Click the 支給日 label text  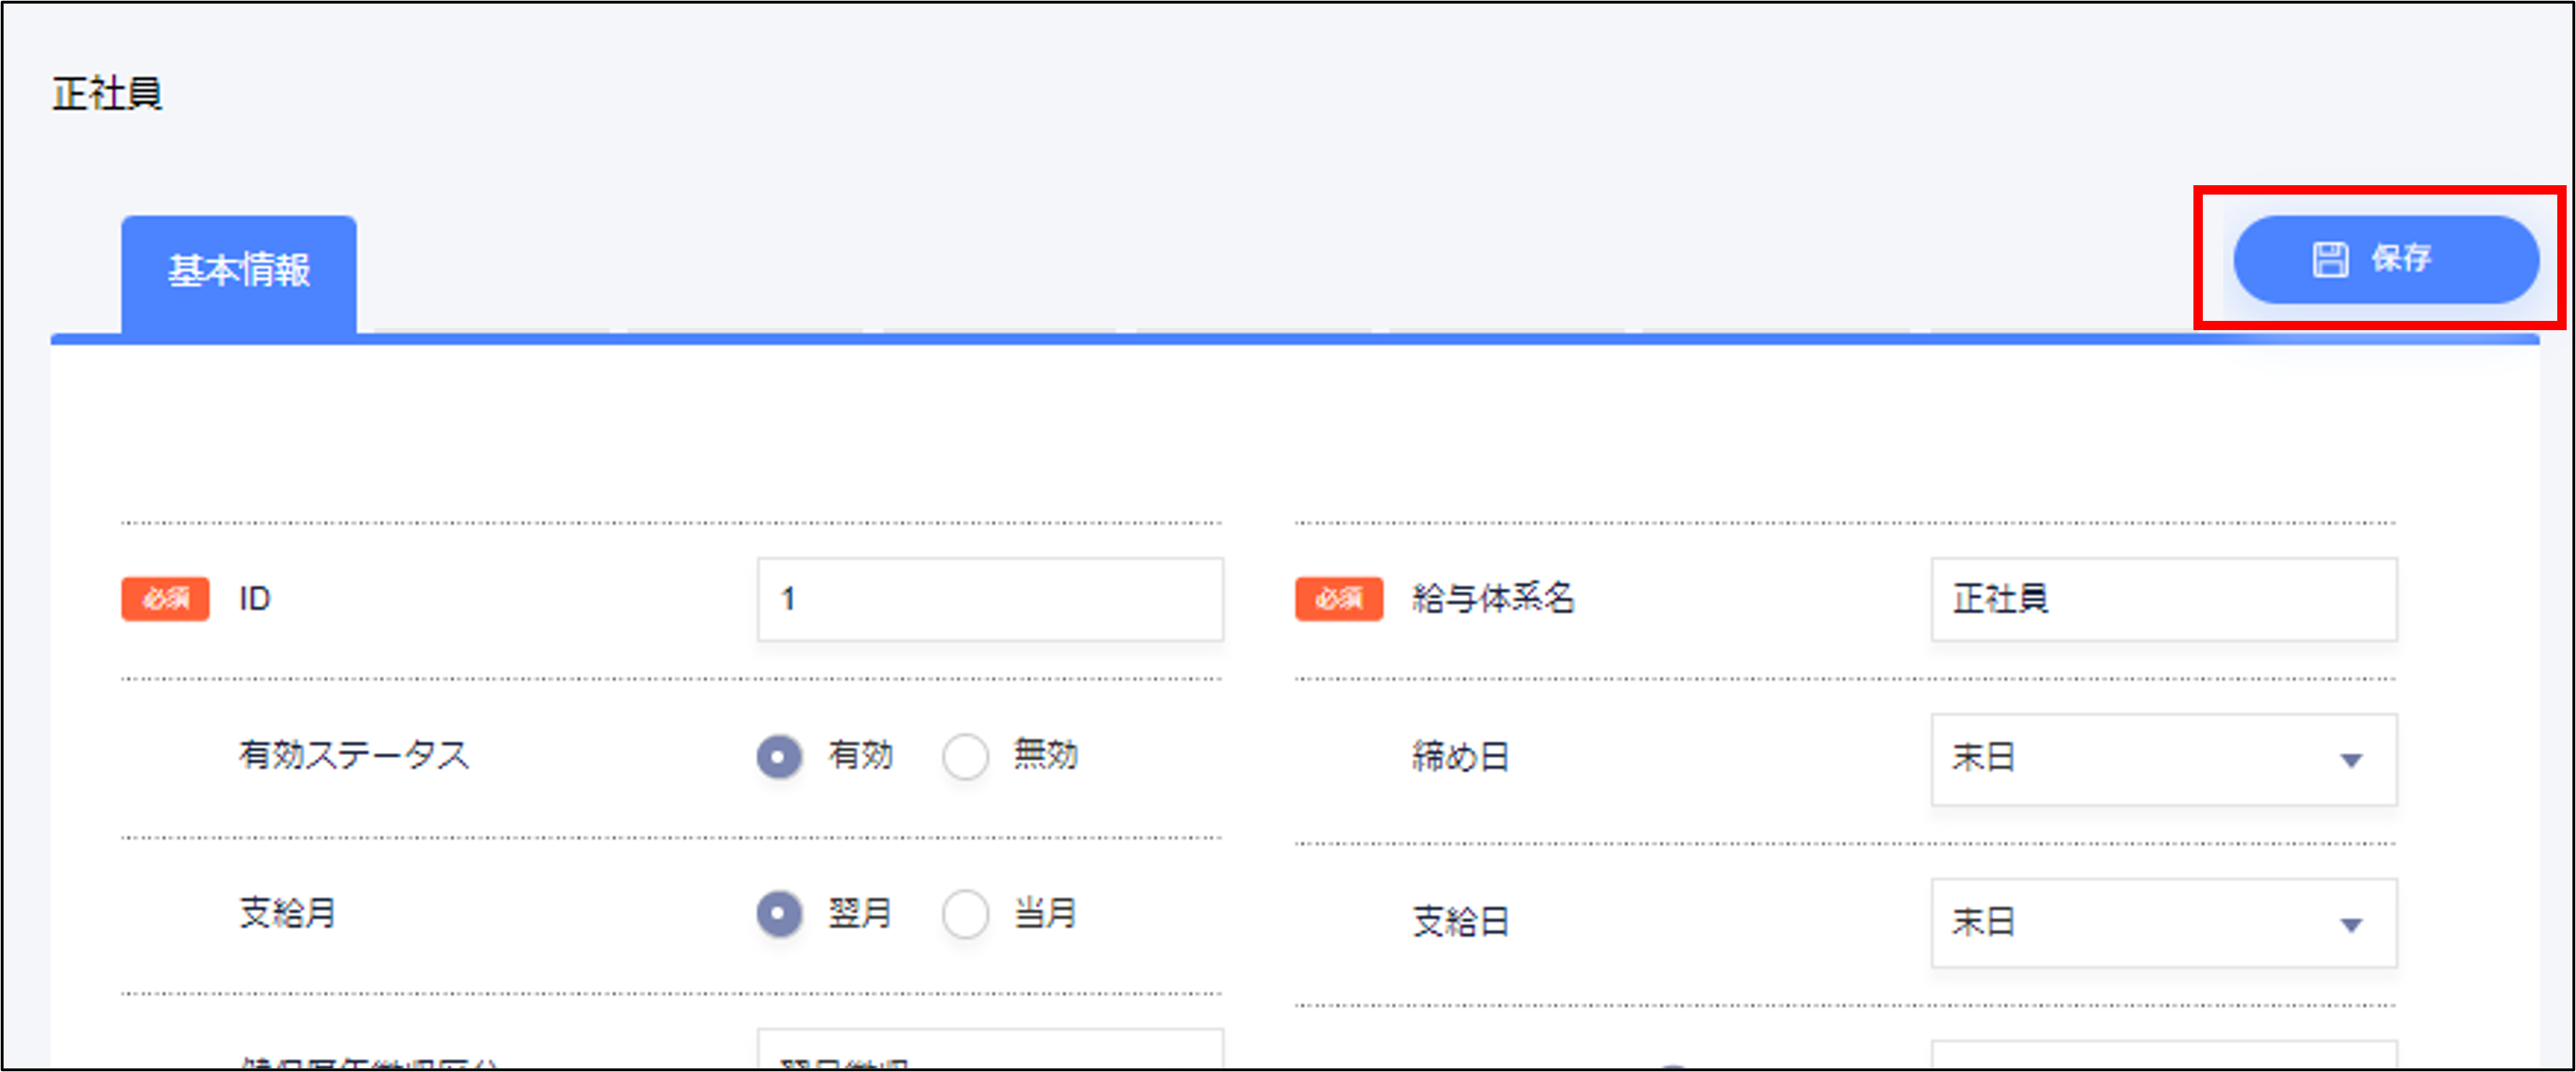[x=1460, y=921]
